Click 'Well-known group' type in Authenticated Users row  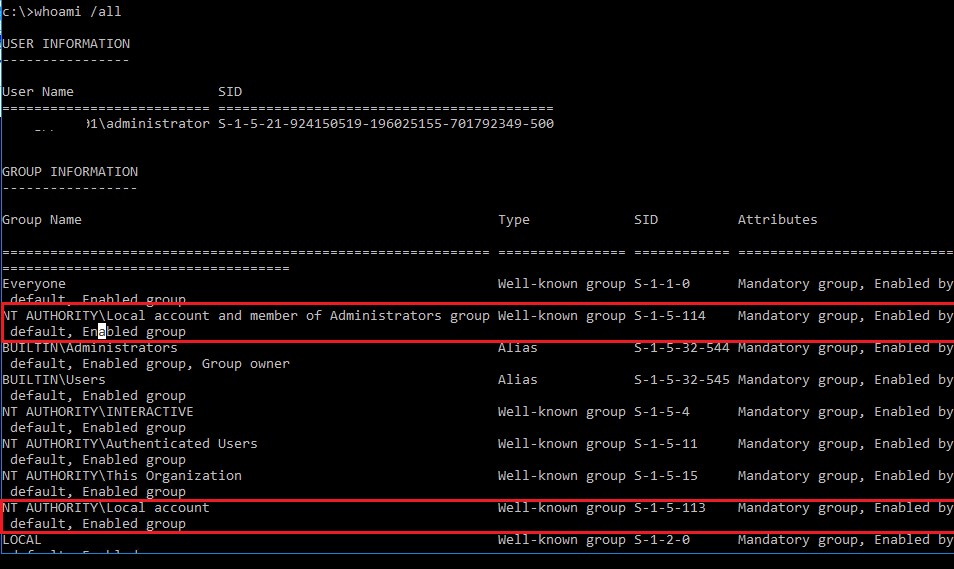coord(562,444)
